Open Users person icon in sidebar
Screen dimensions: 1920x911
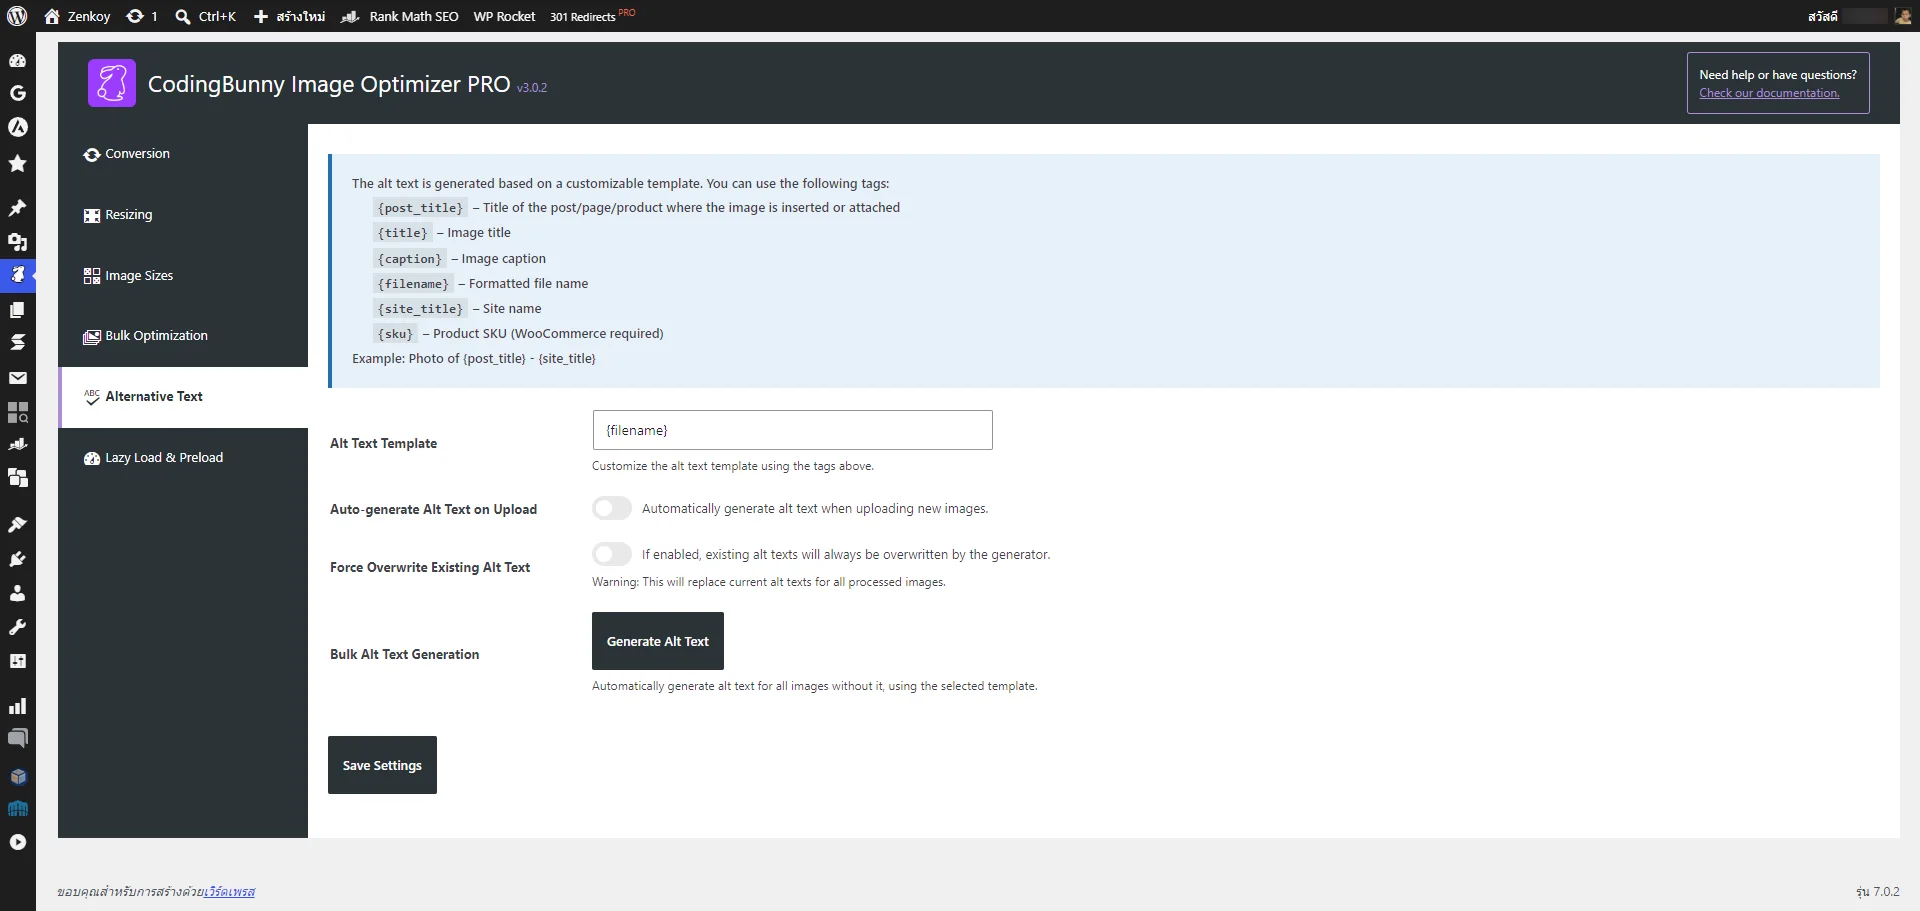click(x=17, y=593)
